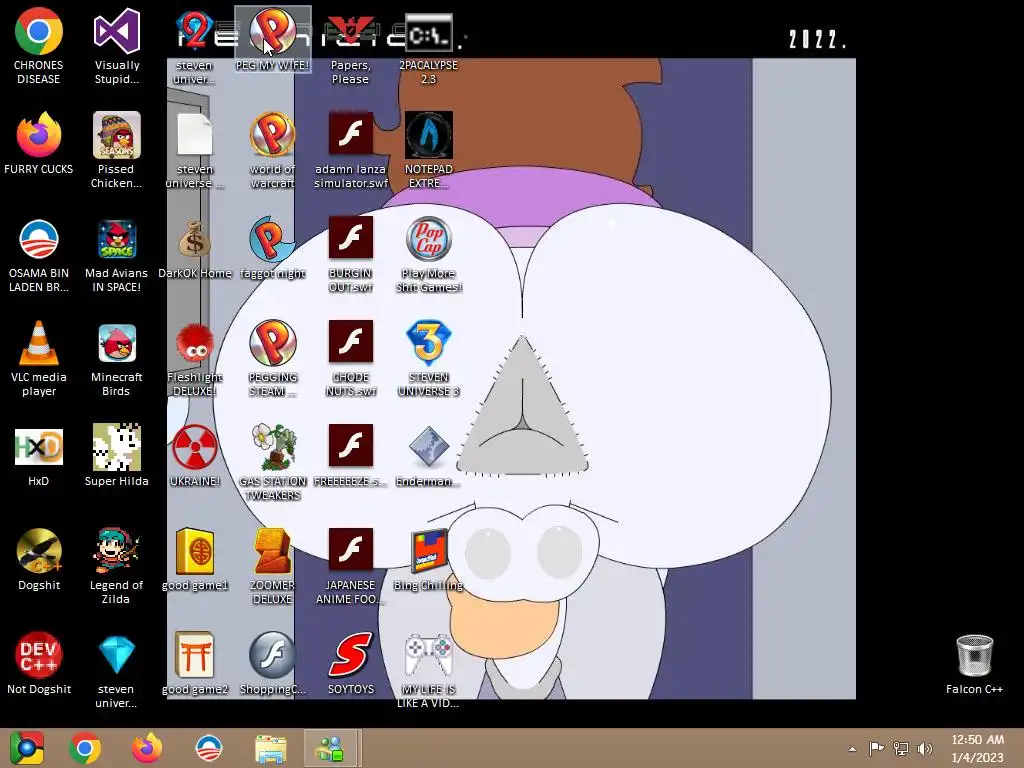Launch Firefox from the taskbar

[x=147, y=748]
